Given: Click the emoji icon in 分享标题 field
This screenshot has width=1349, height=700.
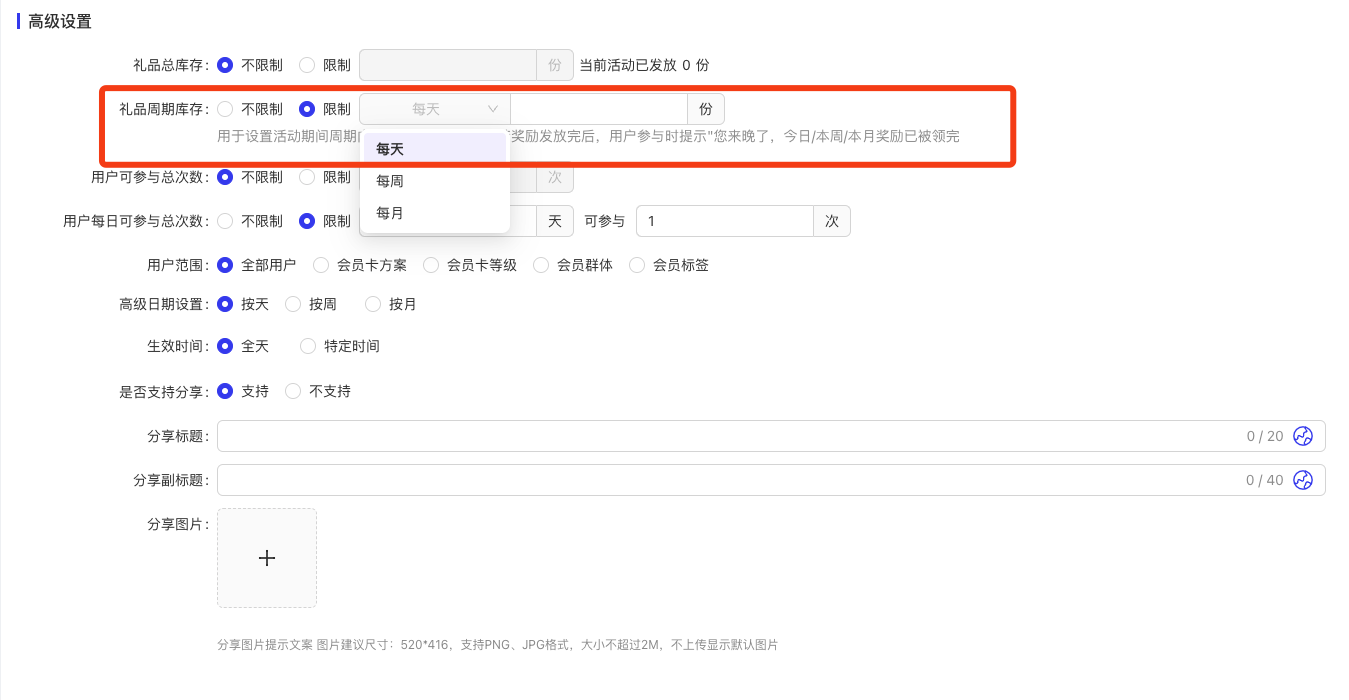Looking at the screenshot, I should coord(1303,436).
